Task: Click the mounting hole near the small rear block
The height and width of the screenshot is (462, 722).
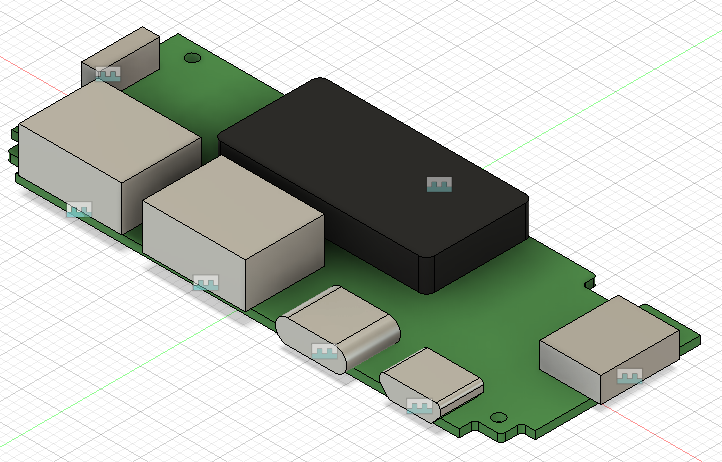Action: point(192,58)
